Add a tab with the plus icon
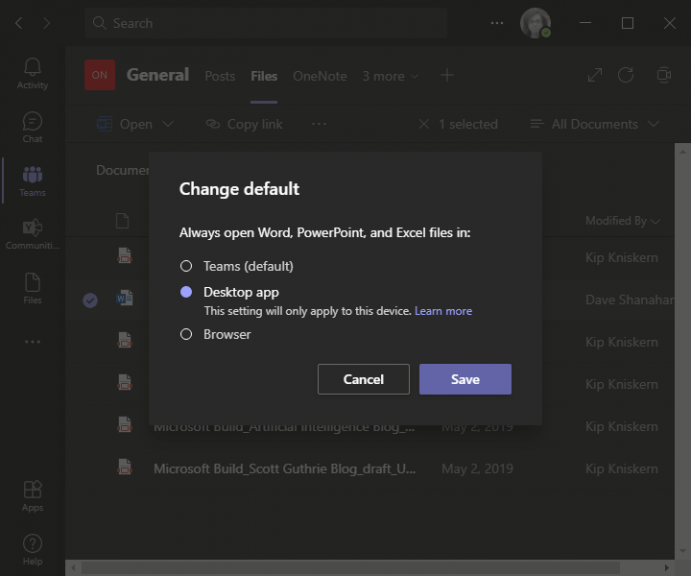Image resolution: width=691 pixels, height=576 pixels. click(447, 75)
